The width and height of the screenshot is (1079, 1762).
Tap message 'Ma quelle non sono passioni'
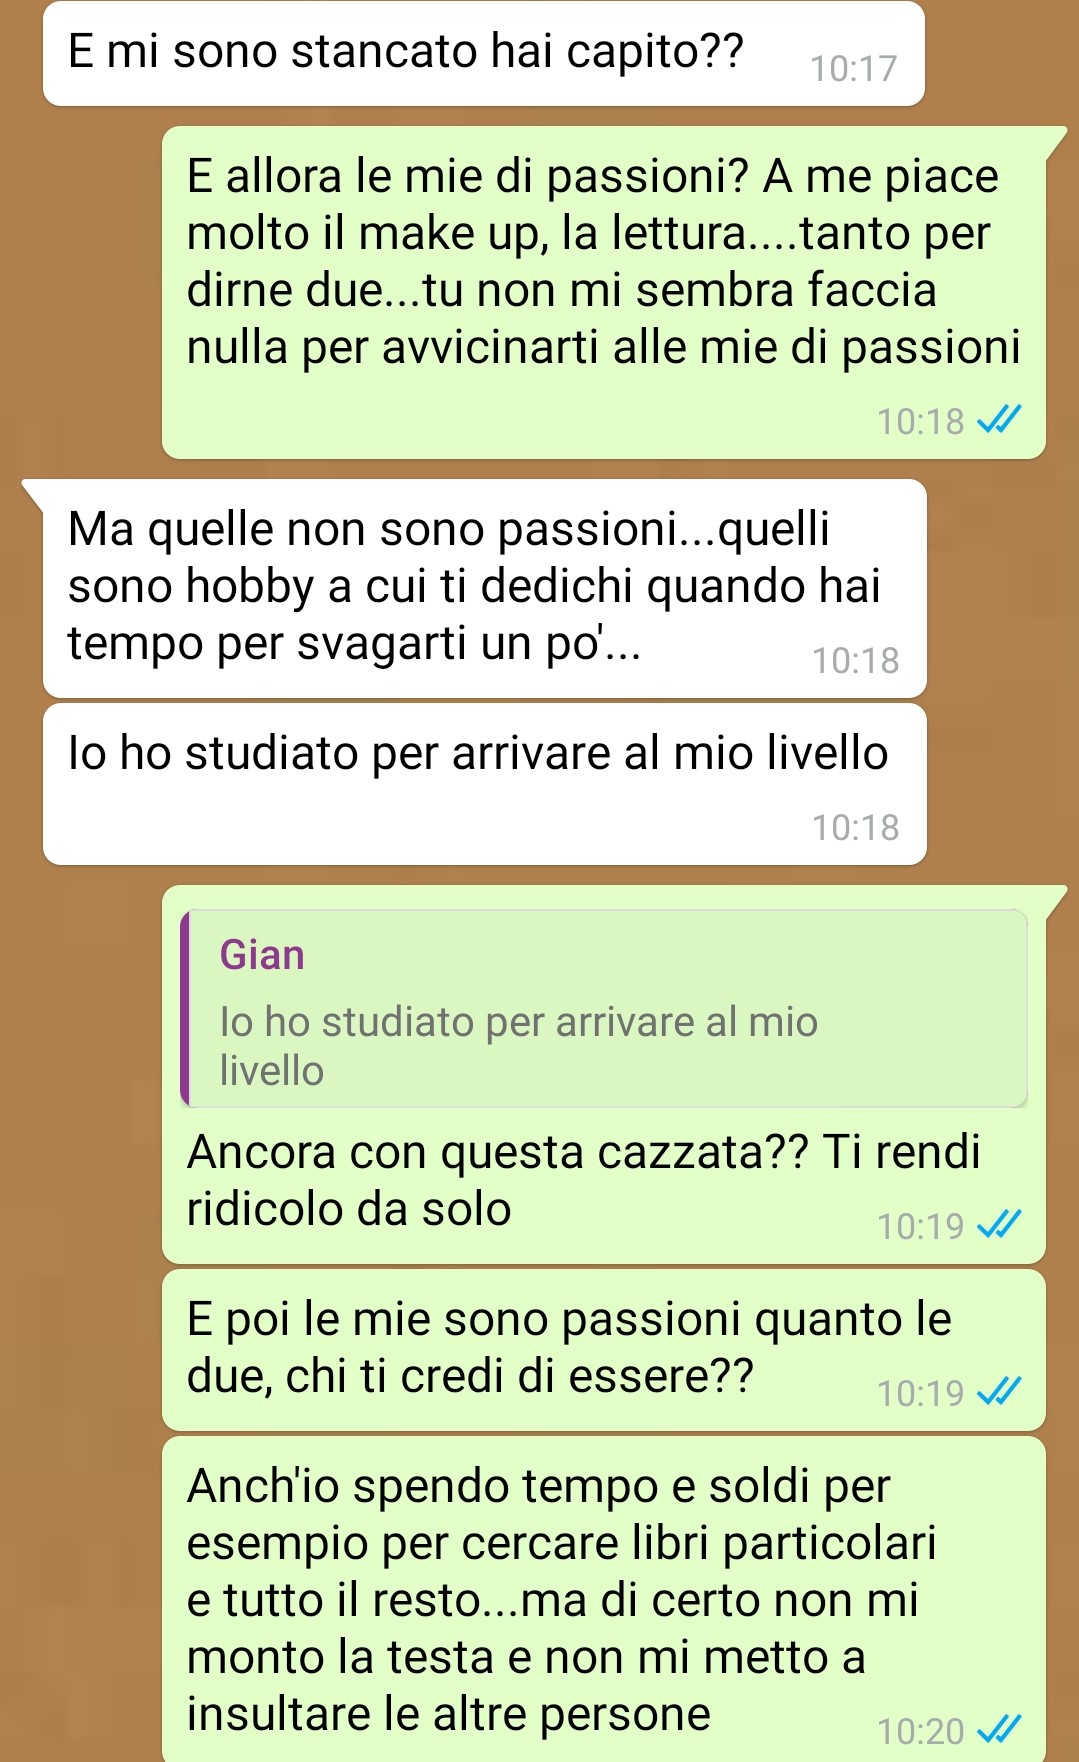(485, 588)
